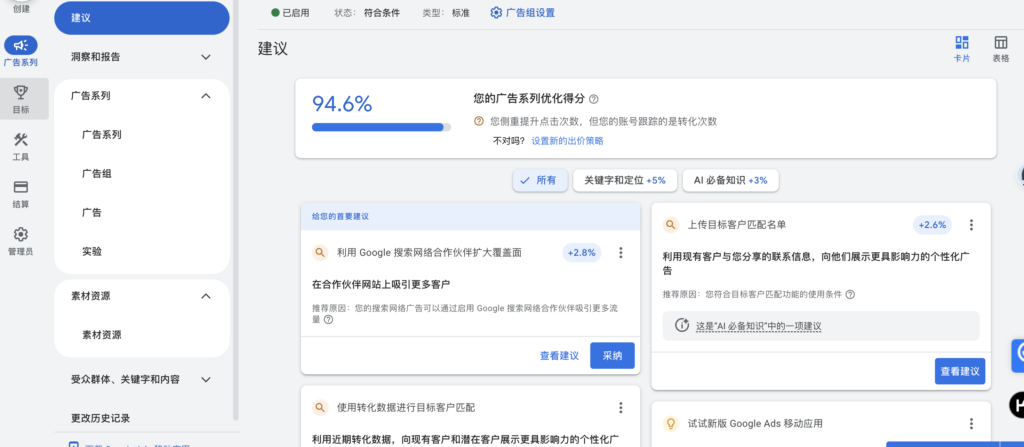Click lightbulb icon on 试试新版 Google Ads card
The image size is (1024, 447).
671,423
